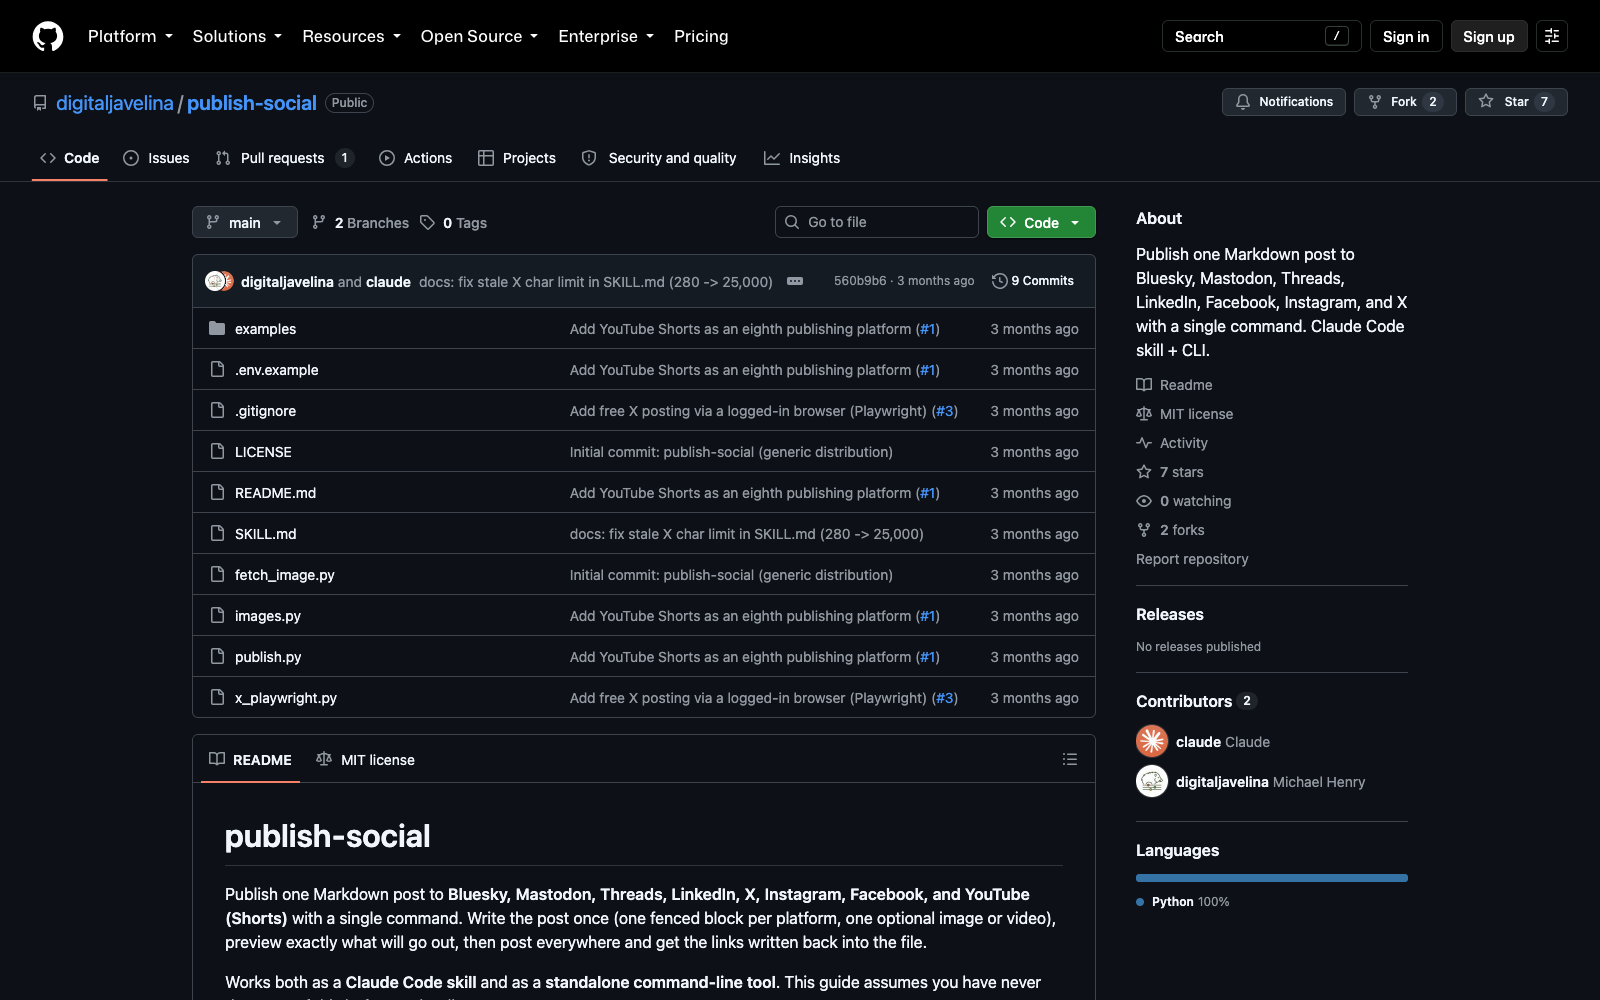Open pull request #3 link in .gitignore row
The width and height of the screenshot is (1600, 1000).
click(x=945, y=411)
